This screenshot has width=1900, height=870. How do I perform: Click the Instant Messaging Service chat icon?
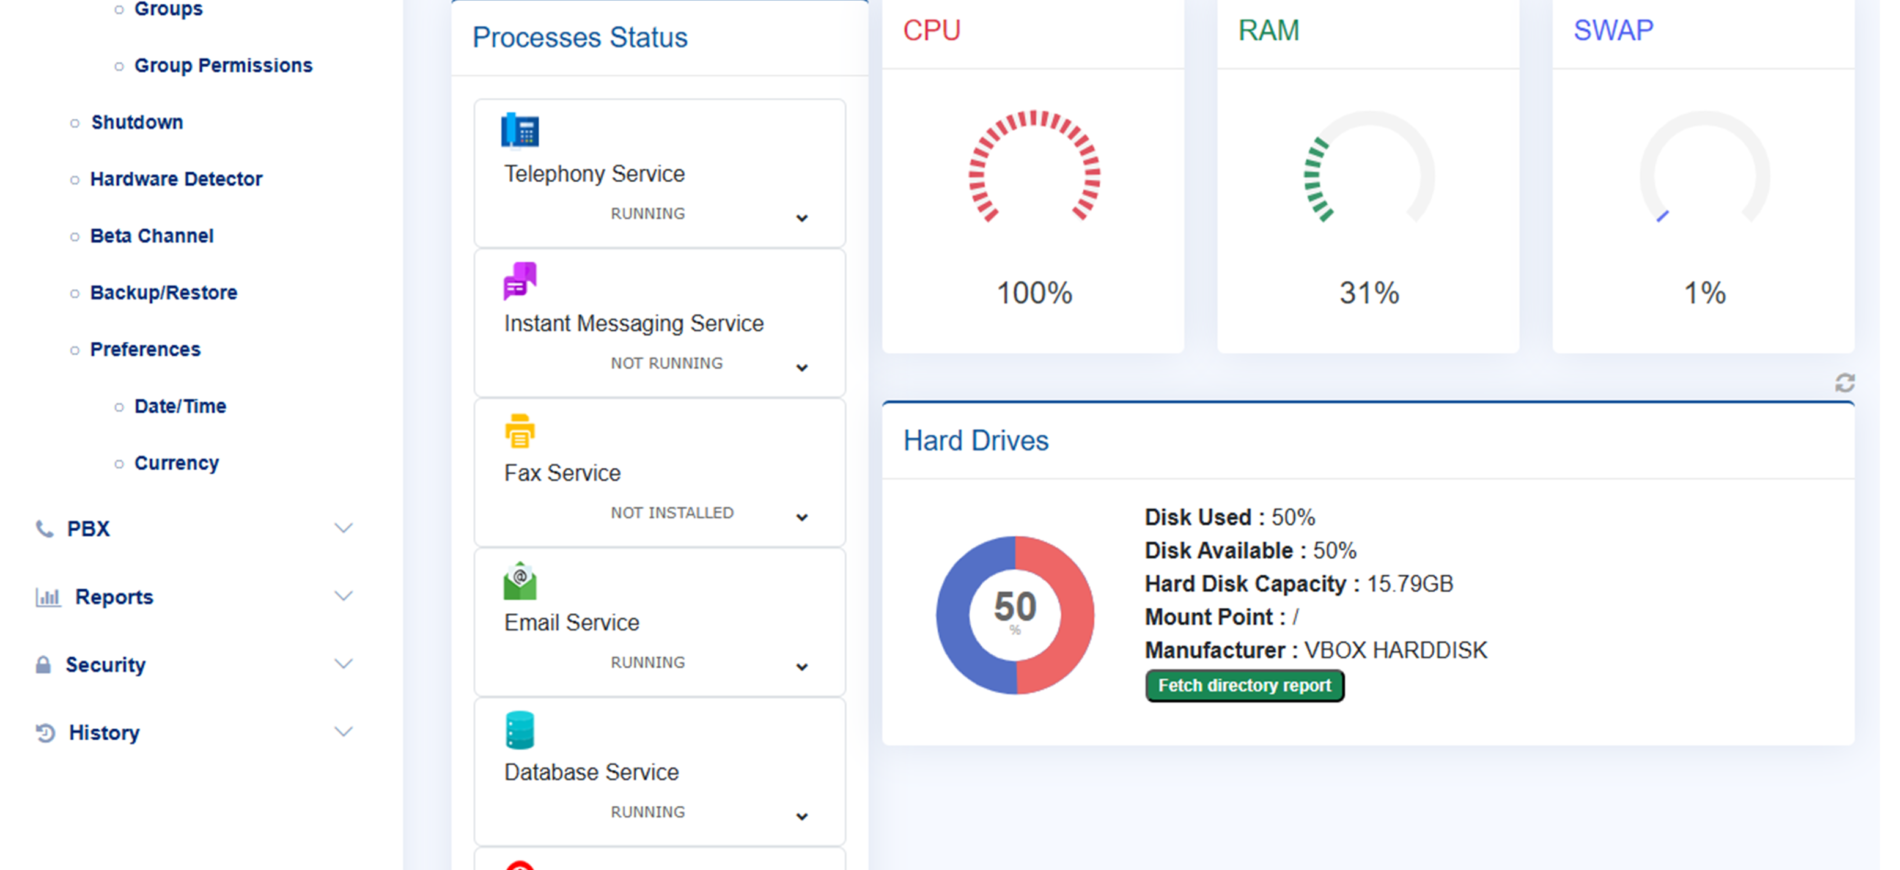(x=520, y=281)
